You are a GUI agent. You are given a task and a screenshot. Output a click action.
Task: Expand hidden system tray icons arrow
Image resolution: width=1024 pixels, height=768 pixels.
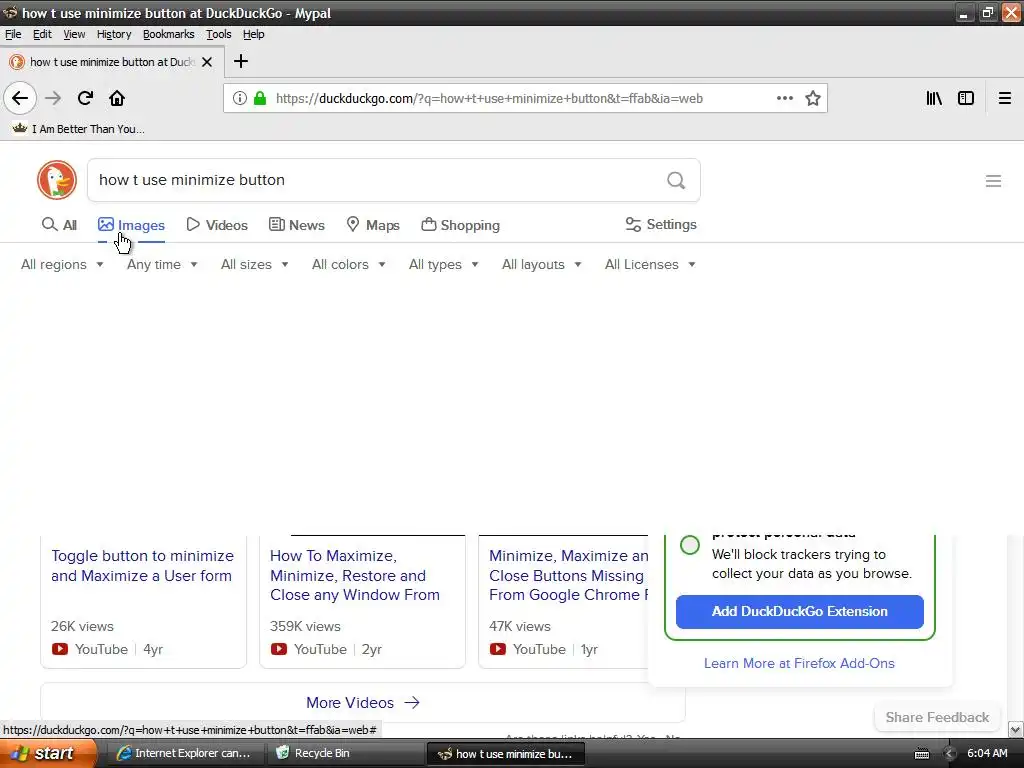point(950,754)
